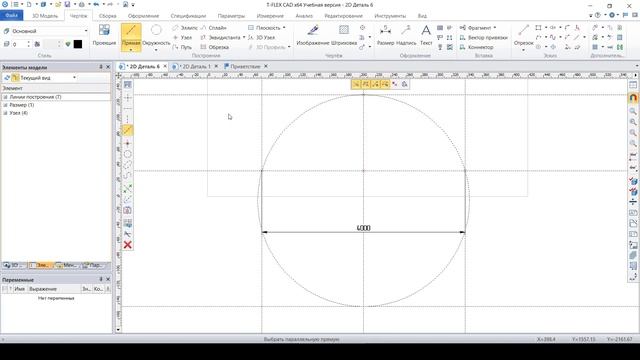Viewport: 640px width, 360px height.
Task: Click the 4000 dimension value in the drawing
Action: point(363,228)
